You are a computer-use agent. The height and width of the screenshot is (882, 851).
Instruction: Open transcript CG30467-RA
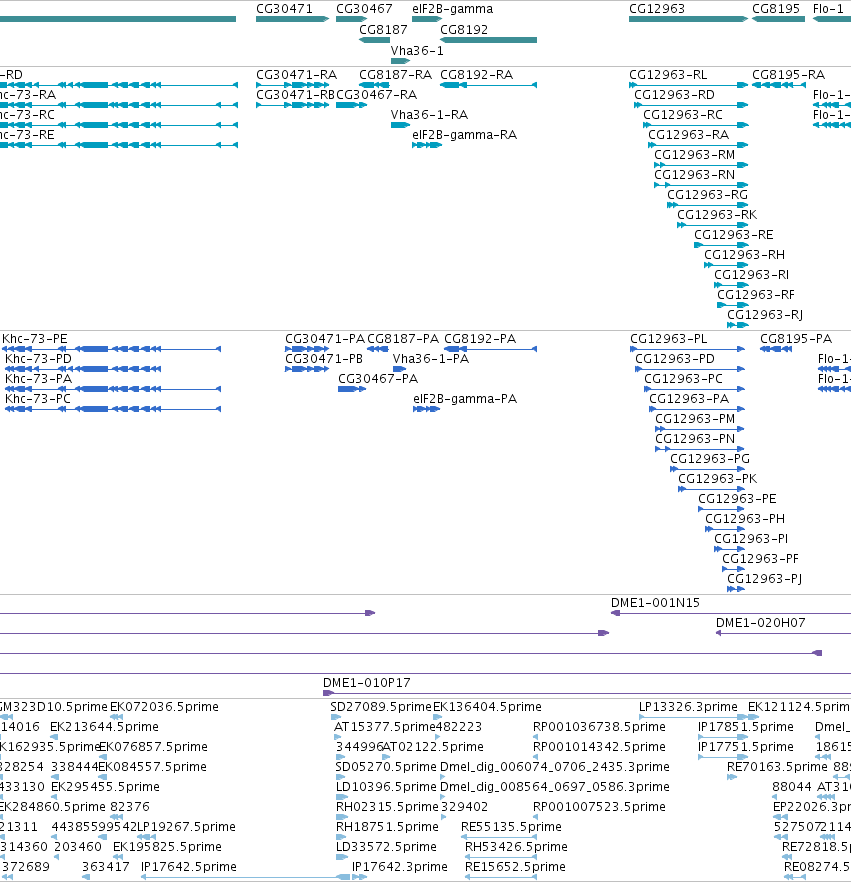[x=376, y=95]
